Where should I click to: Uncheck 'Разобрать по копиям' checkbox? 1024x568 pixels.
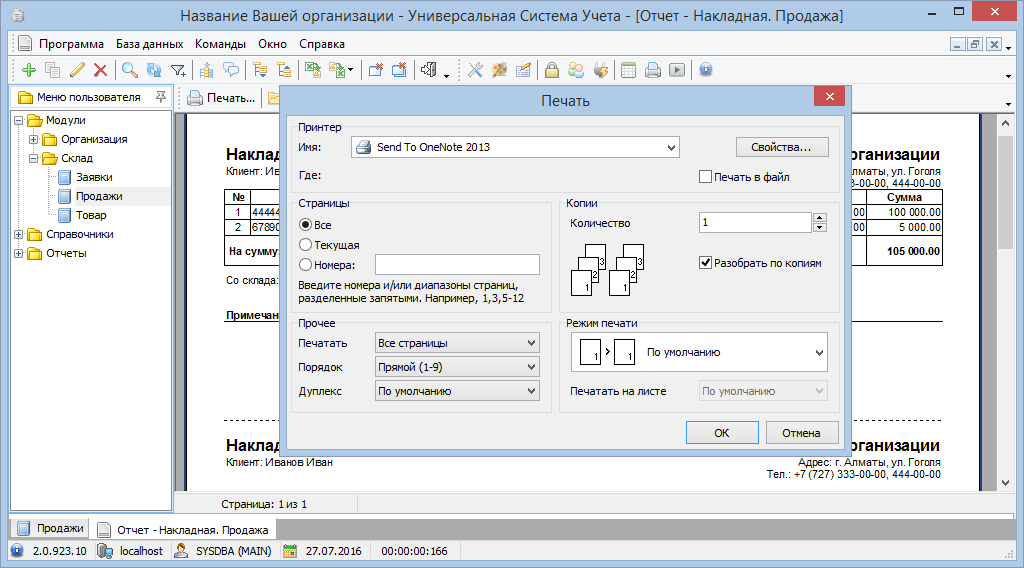click(705, 263)
